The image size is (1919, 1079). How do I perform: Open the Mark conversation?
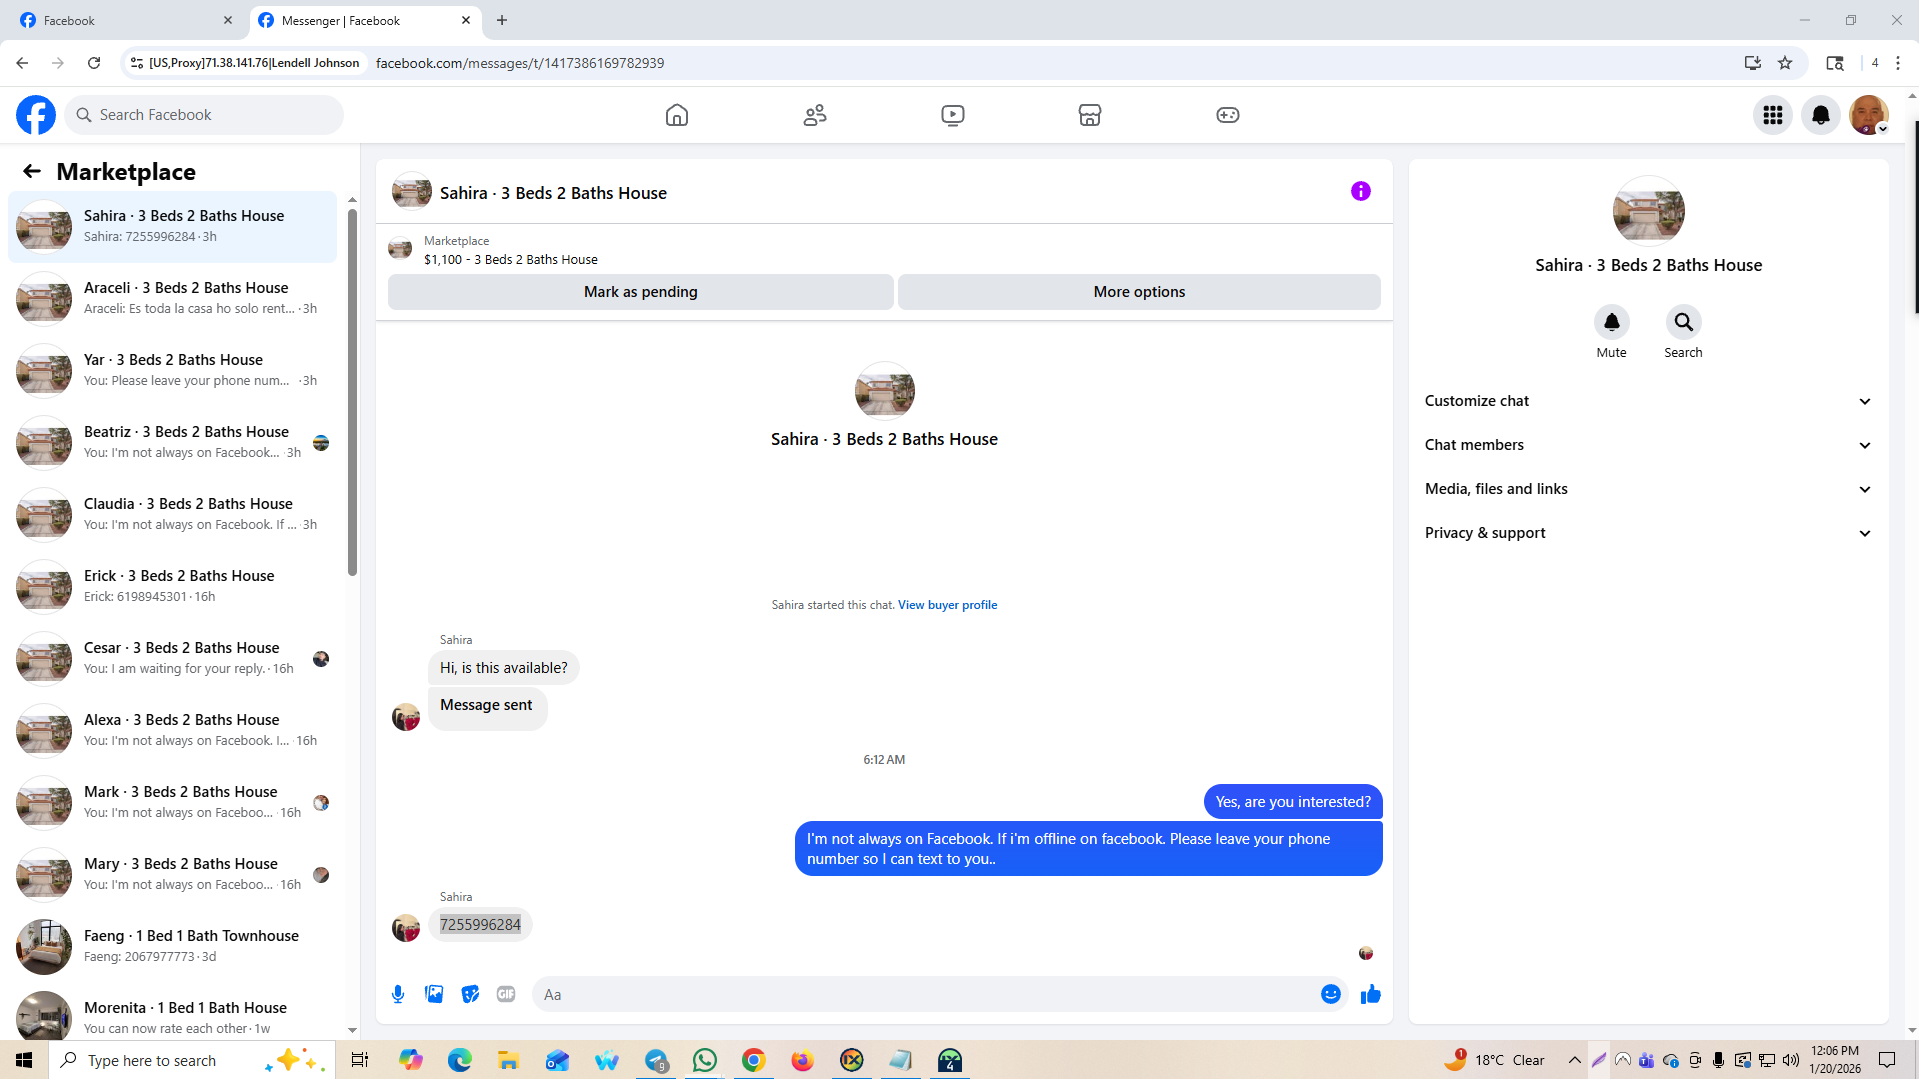coord(173,803)
